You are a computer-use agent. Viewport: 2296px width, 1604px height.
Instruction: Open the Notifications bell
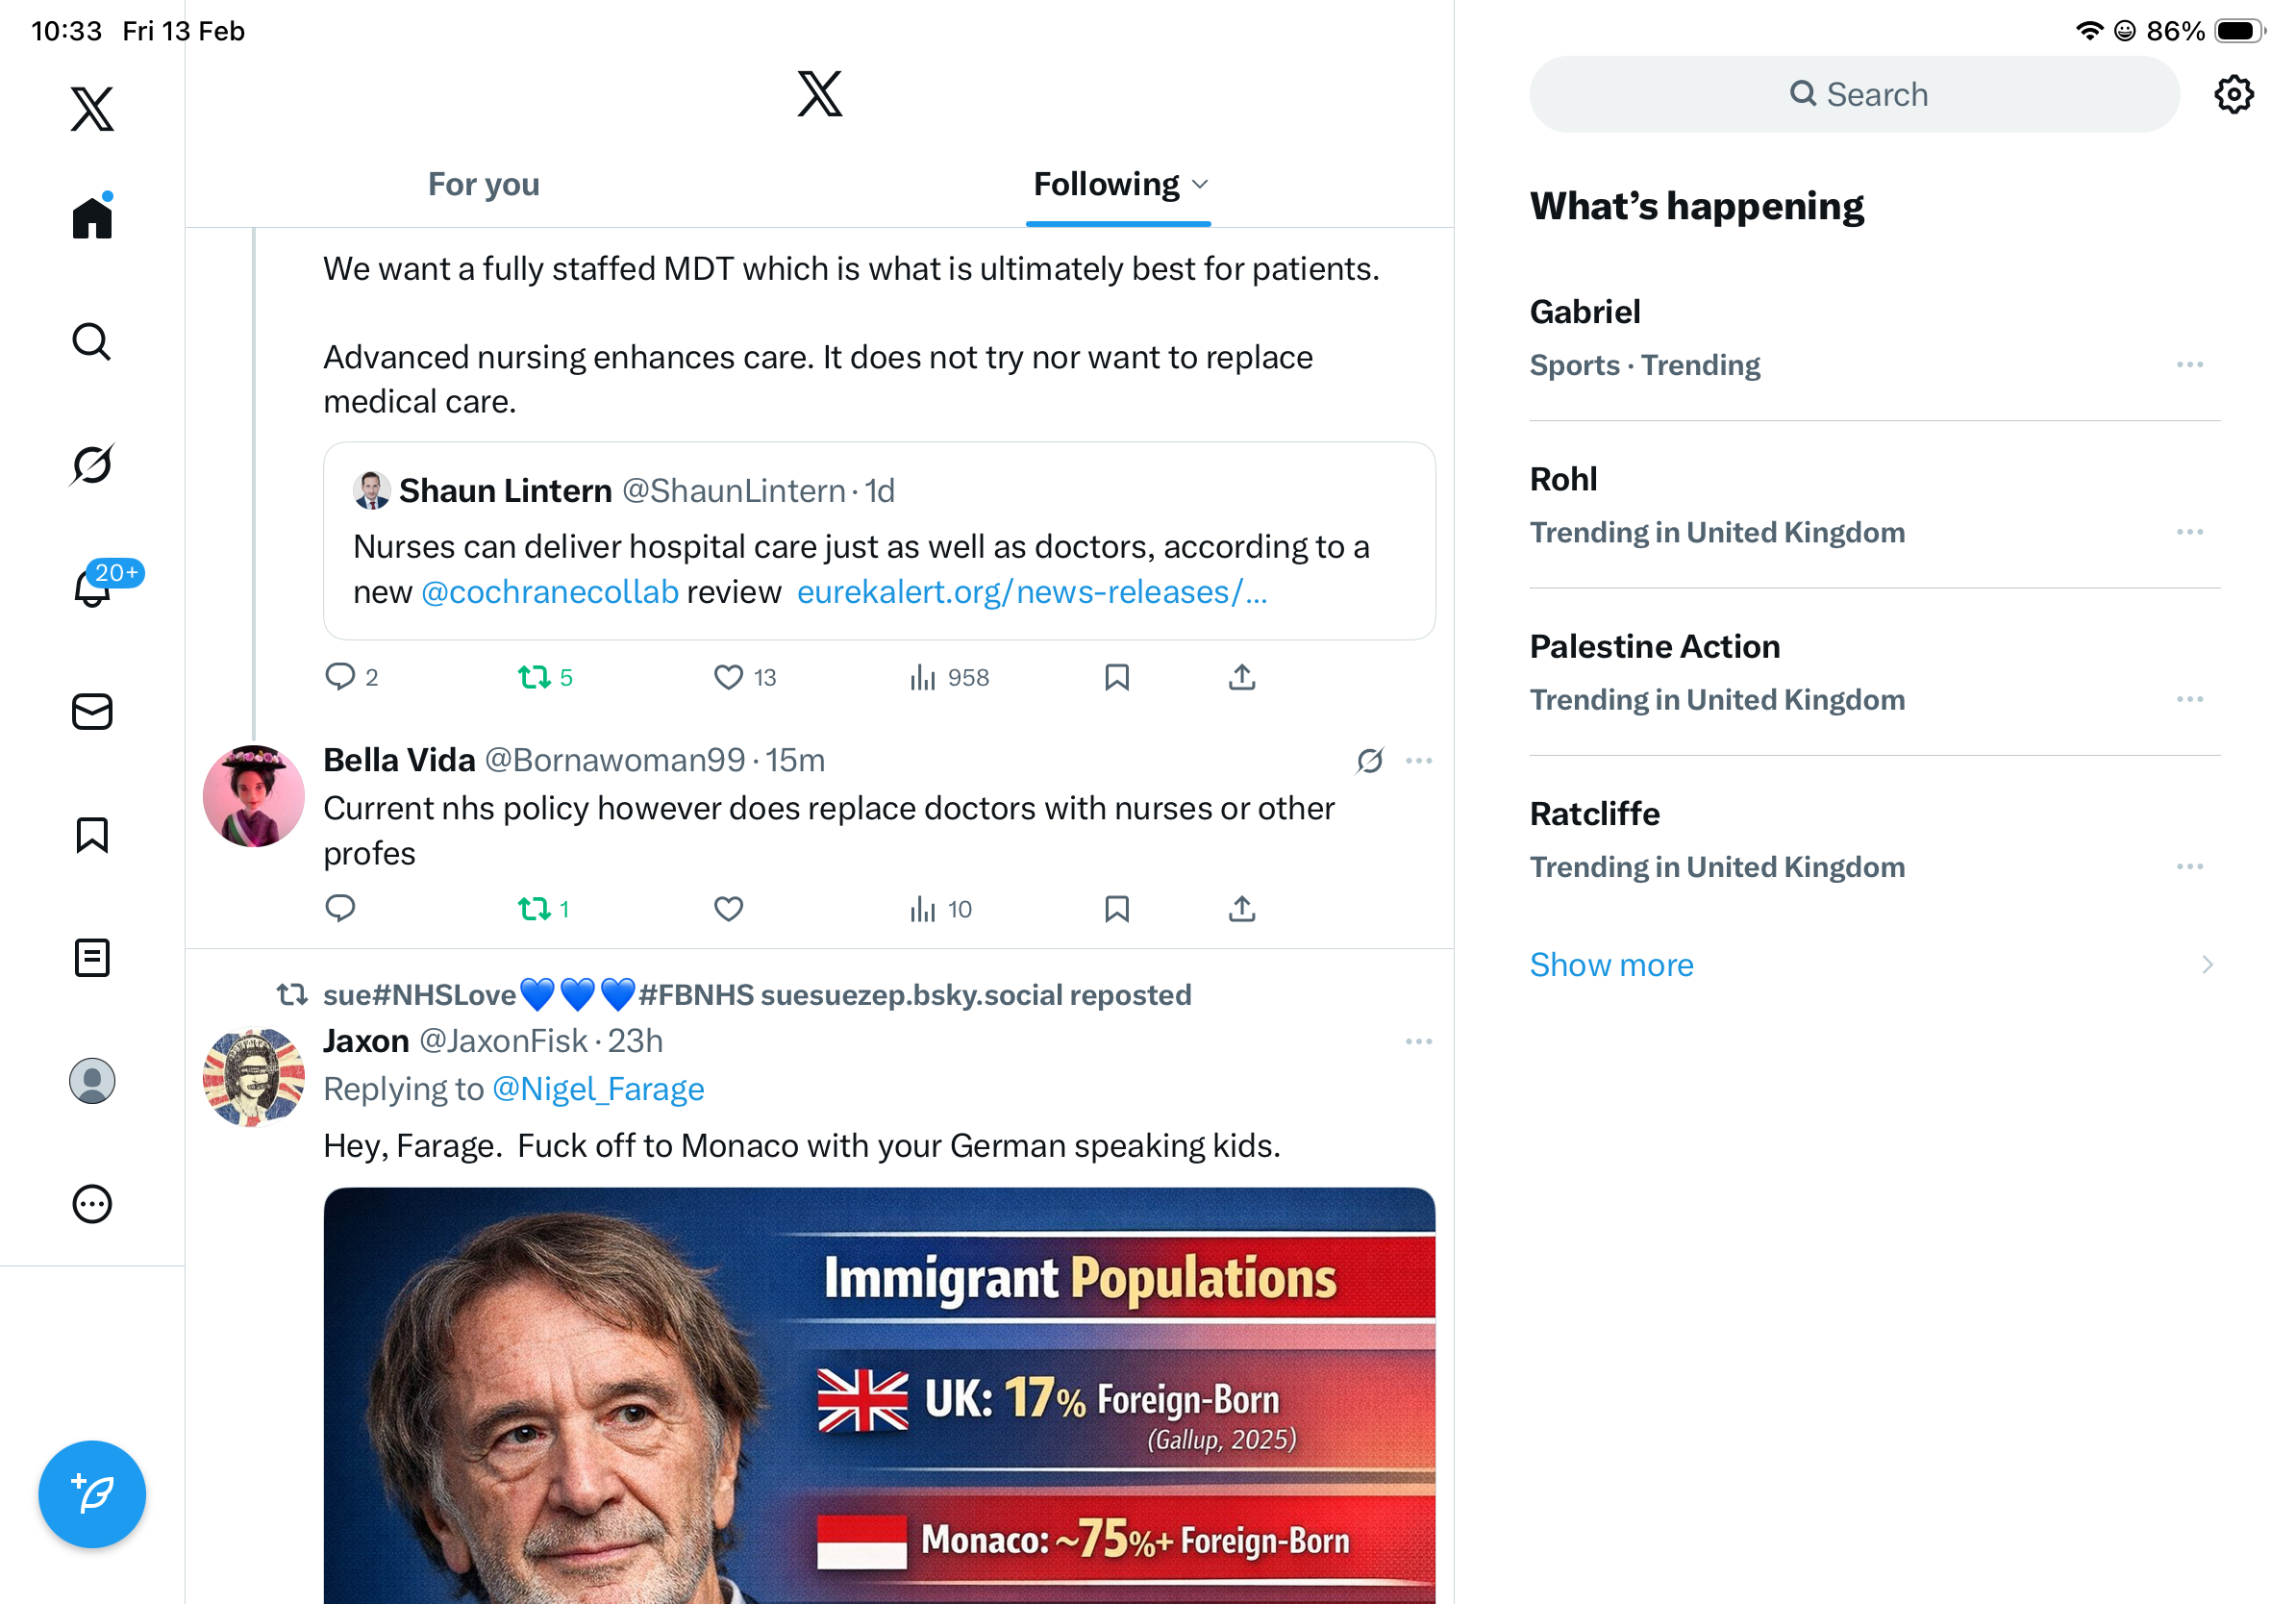pos(92,588)
